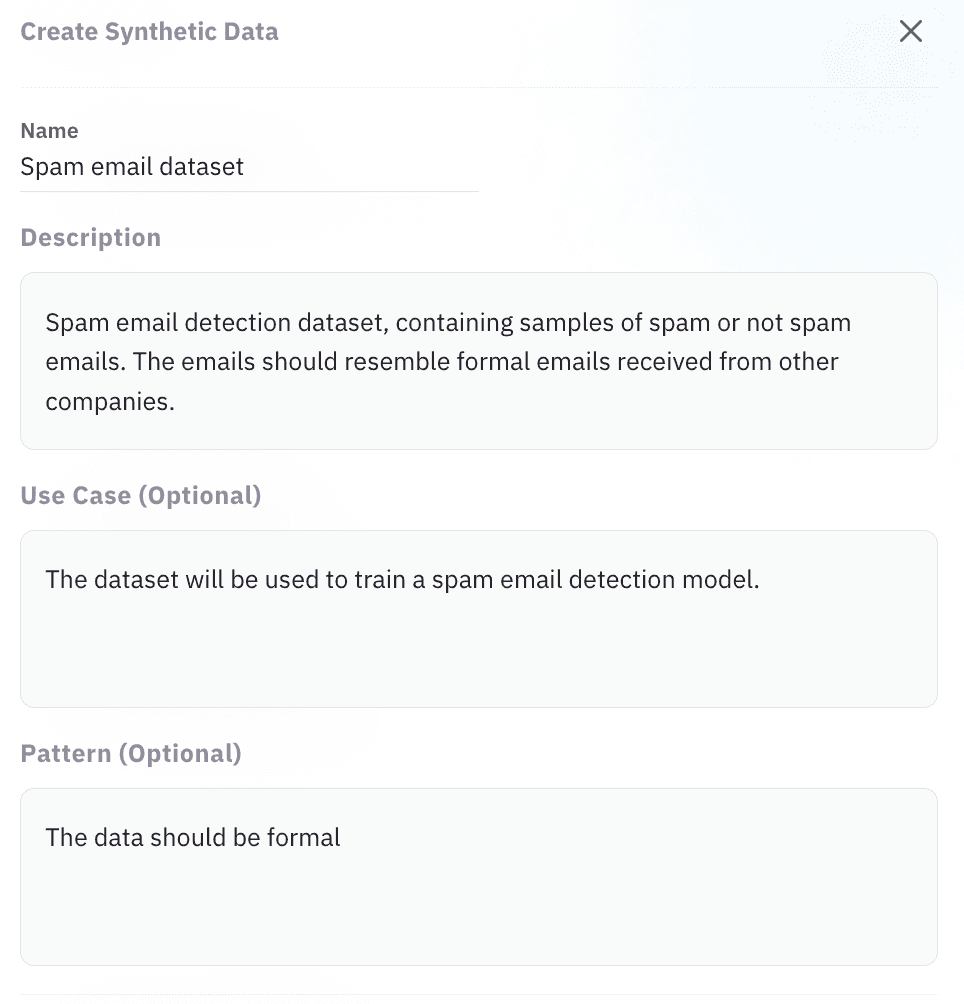Click the word 'Spam' in the Name field

[52, 167]
